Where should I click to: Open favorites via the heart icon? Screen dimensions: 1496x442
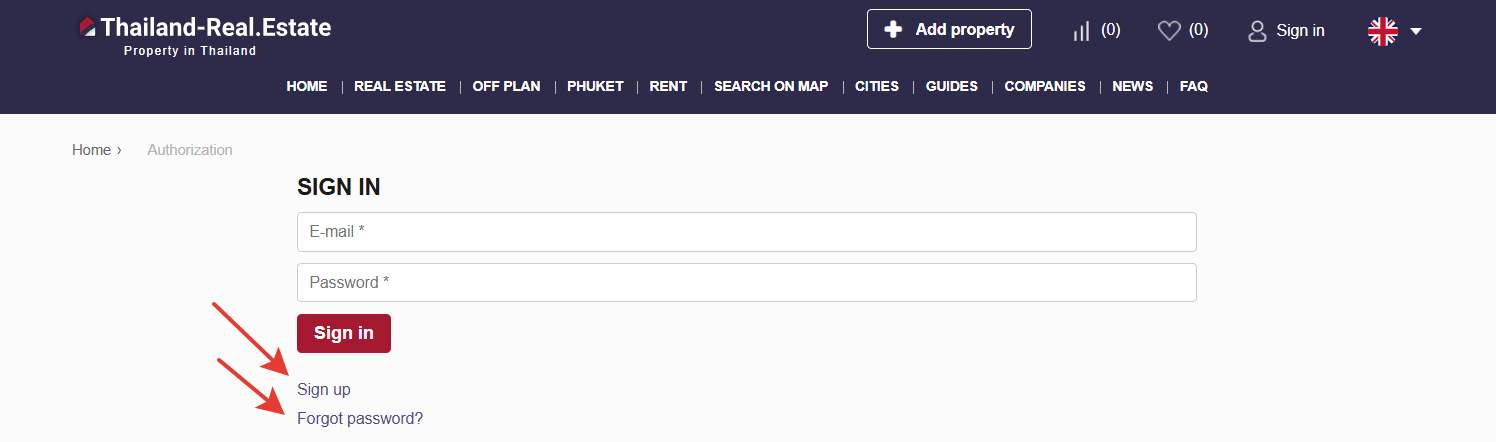pyautogui.click(x=1169, y=31)
